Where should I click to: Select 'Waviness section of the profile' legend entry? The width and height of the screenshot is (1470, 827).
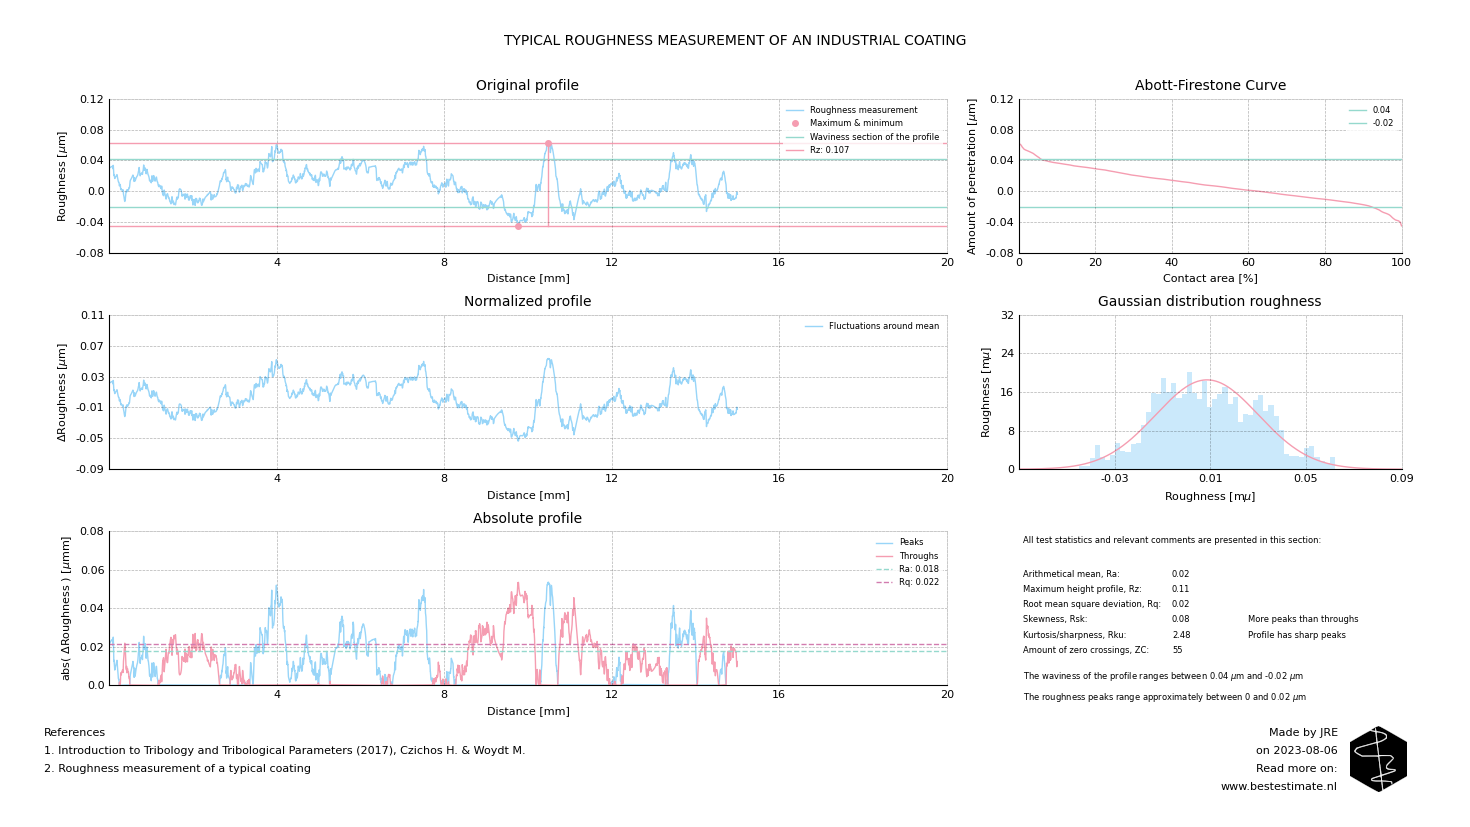(873, 137)
